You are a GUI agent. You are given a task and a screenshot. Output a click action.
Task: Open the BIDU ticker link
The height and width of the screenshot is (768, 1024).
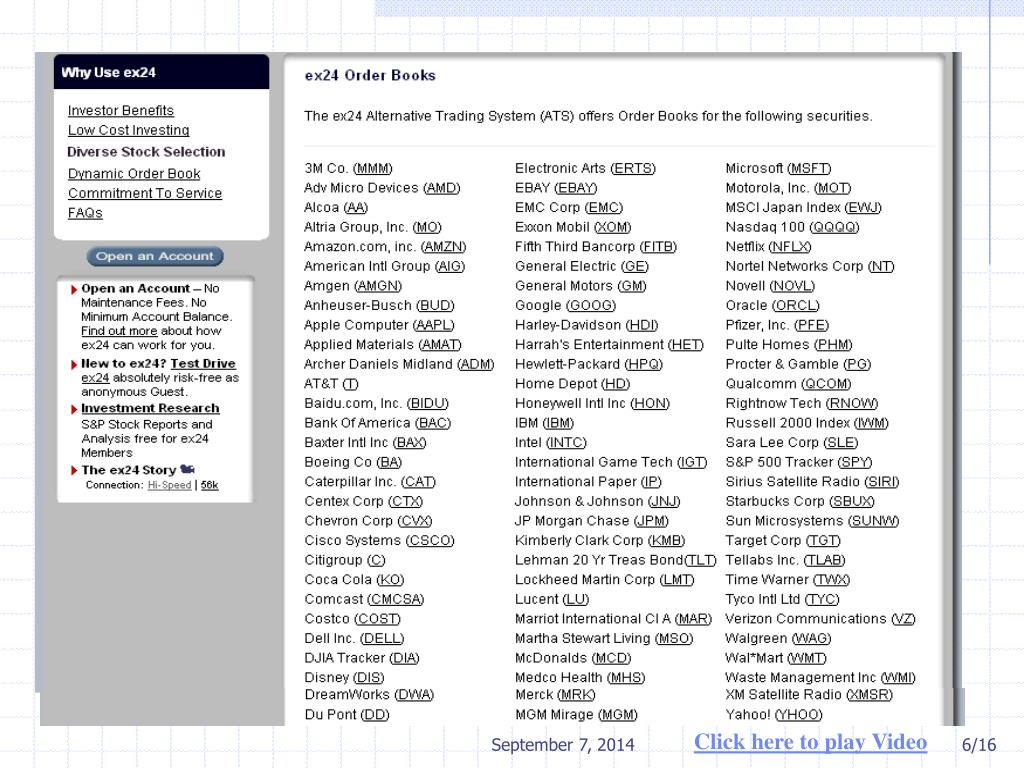tap(428, 404)
